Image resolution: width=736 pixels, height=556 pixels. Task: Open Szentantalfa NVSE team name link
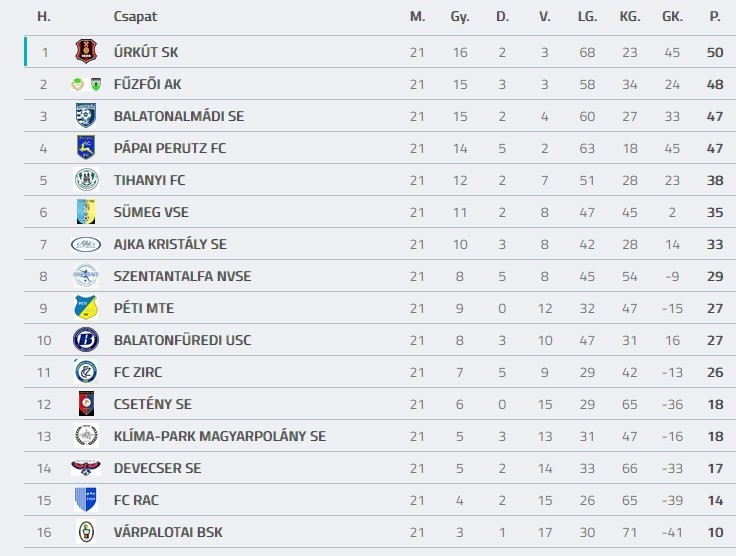[x=182, y=276]
